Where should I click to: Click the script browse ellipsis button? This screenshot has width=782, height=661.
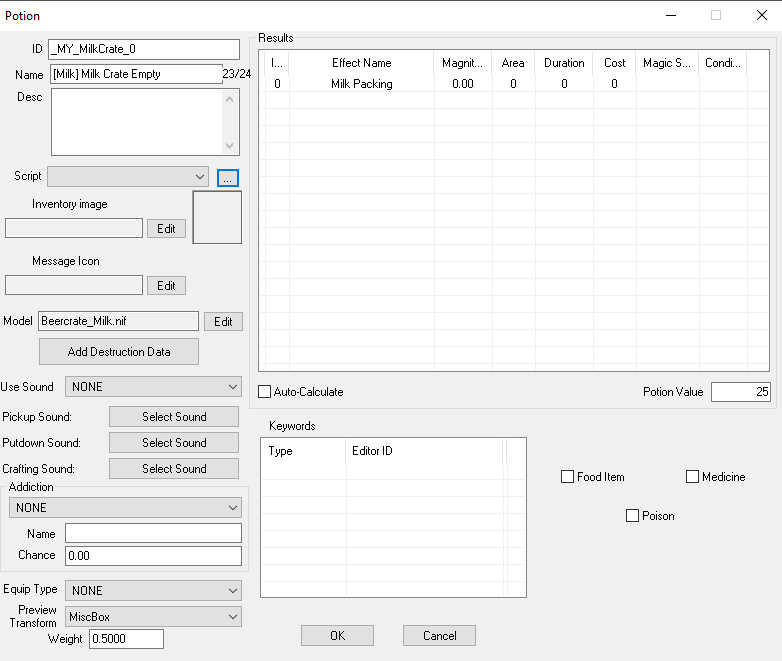(x=227, y=178)
